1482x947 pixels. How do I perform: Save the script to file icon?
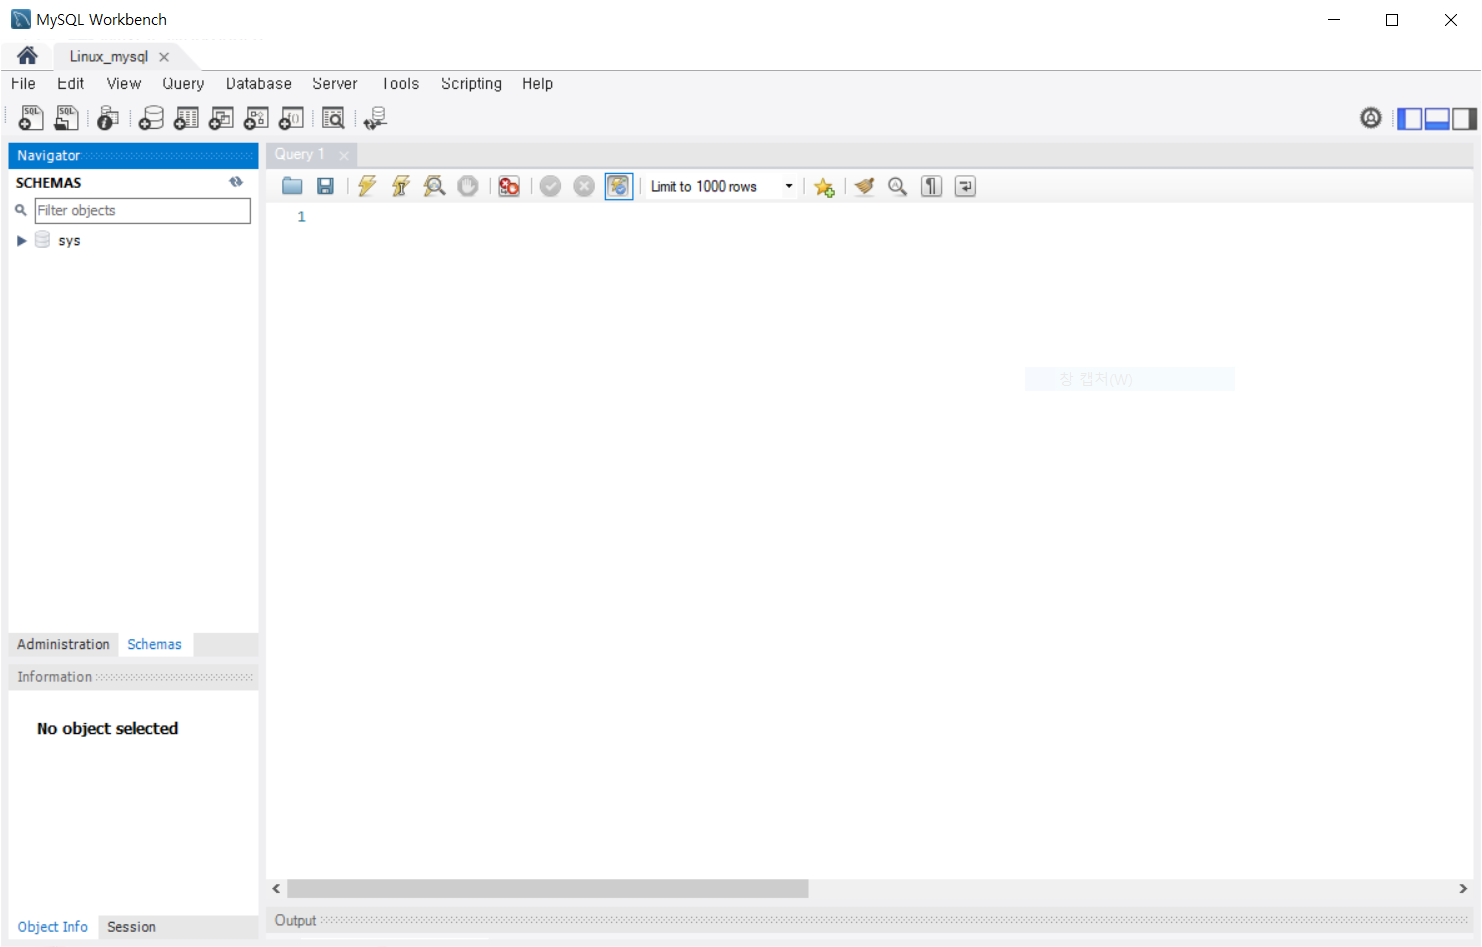tap(325, 186)
